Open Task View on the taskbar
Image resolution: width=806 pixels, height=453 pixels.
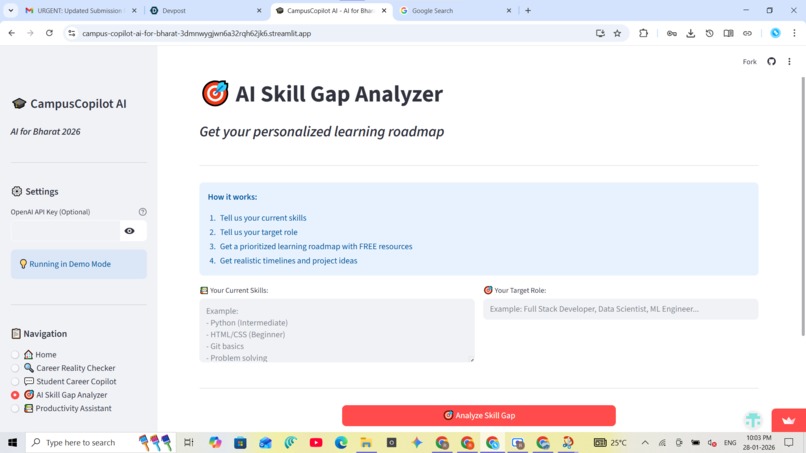coord(189,442)
